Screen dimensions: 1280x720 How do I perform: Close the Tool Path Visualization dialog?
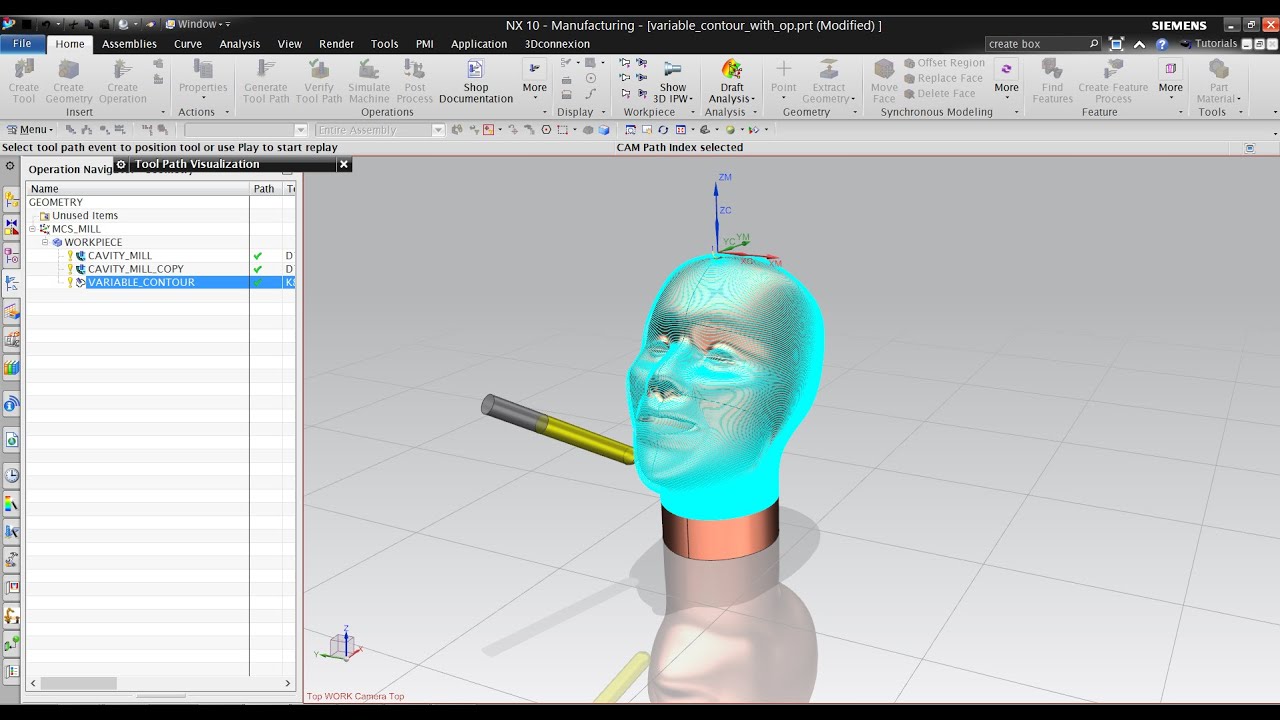[x=343, y=164]
